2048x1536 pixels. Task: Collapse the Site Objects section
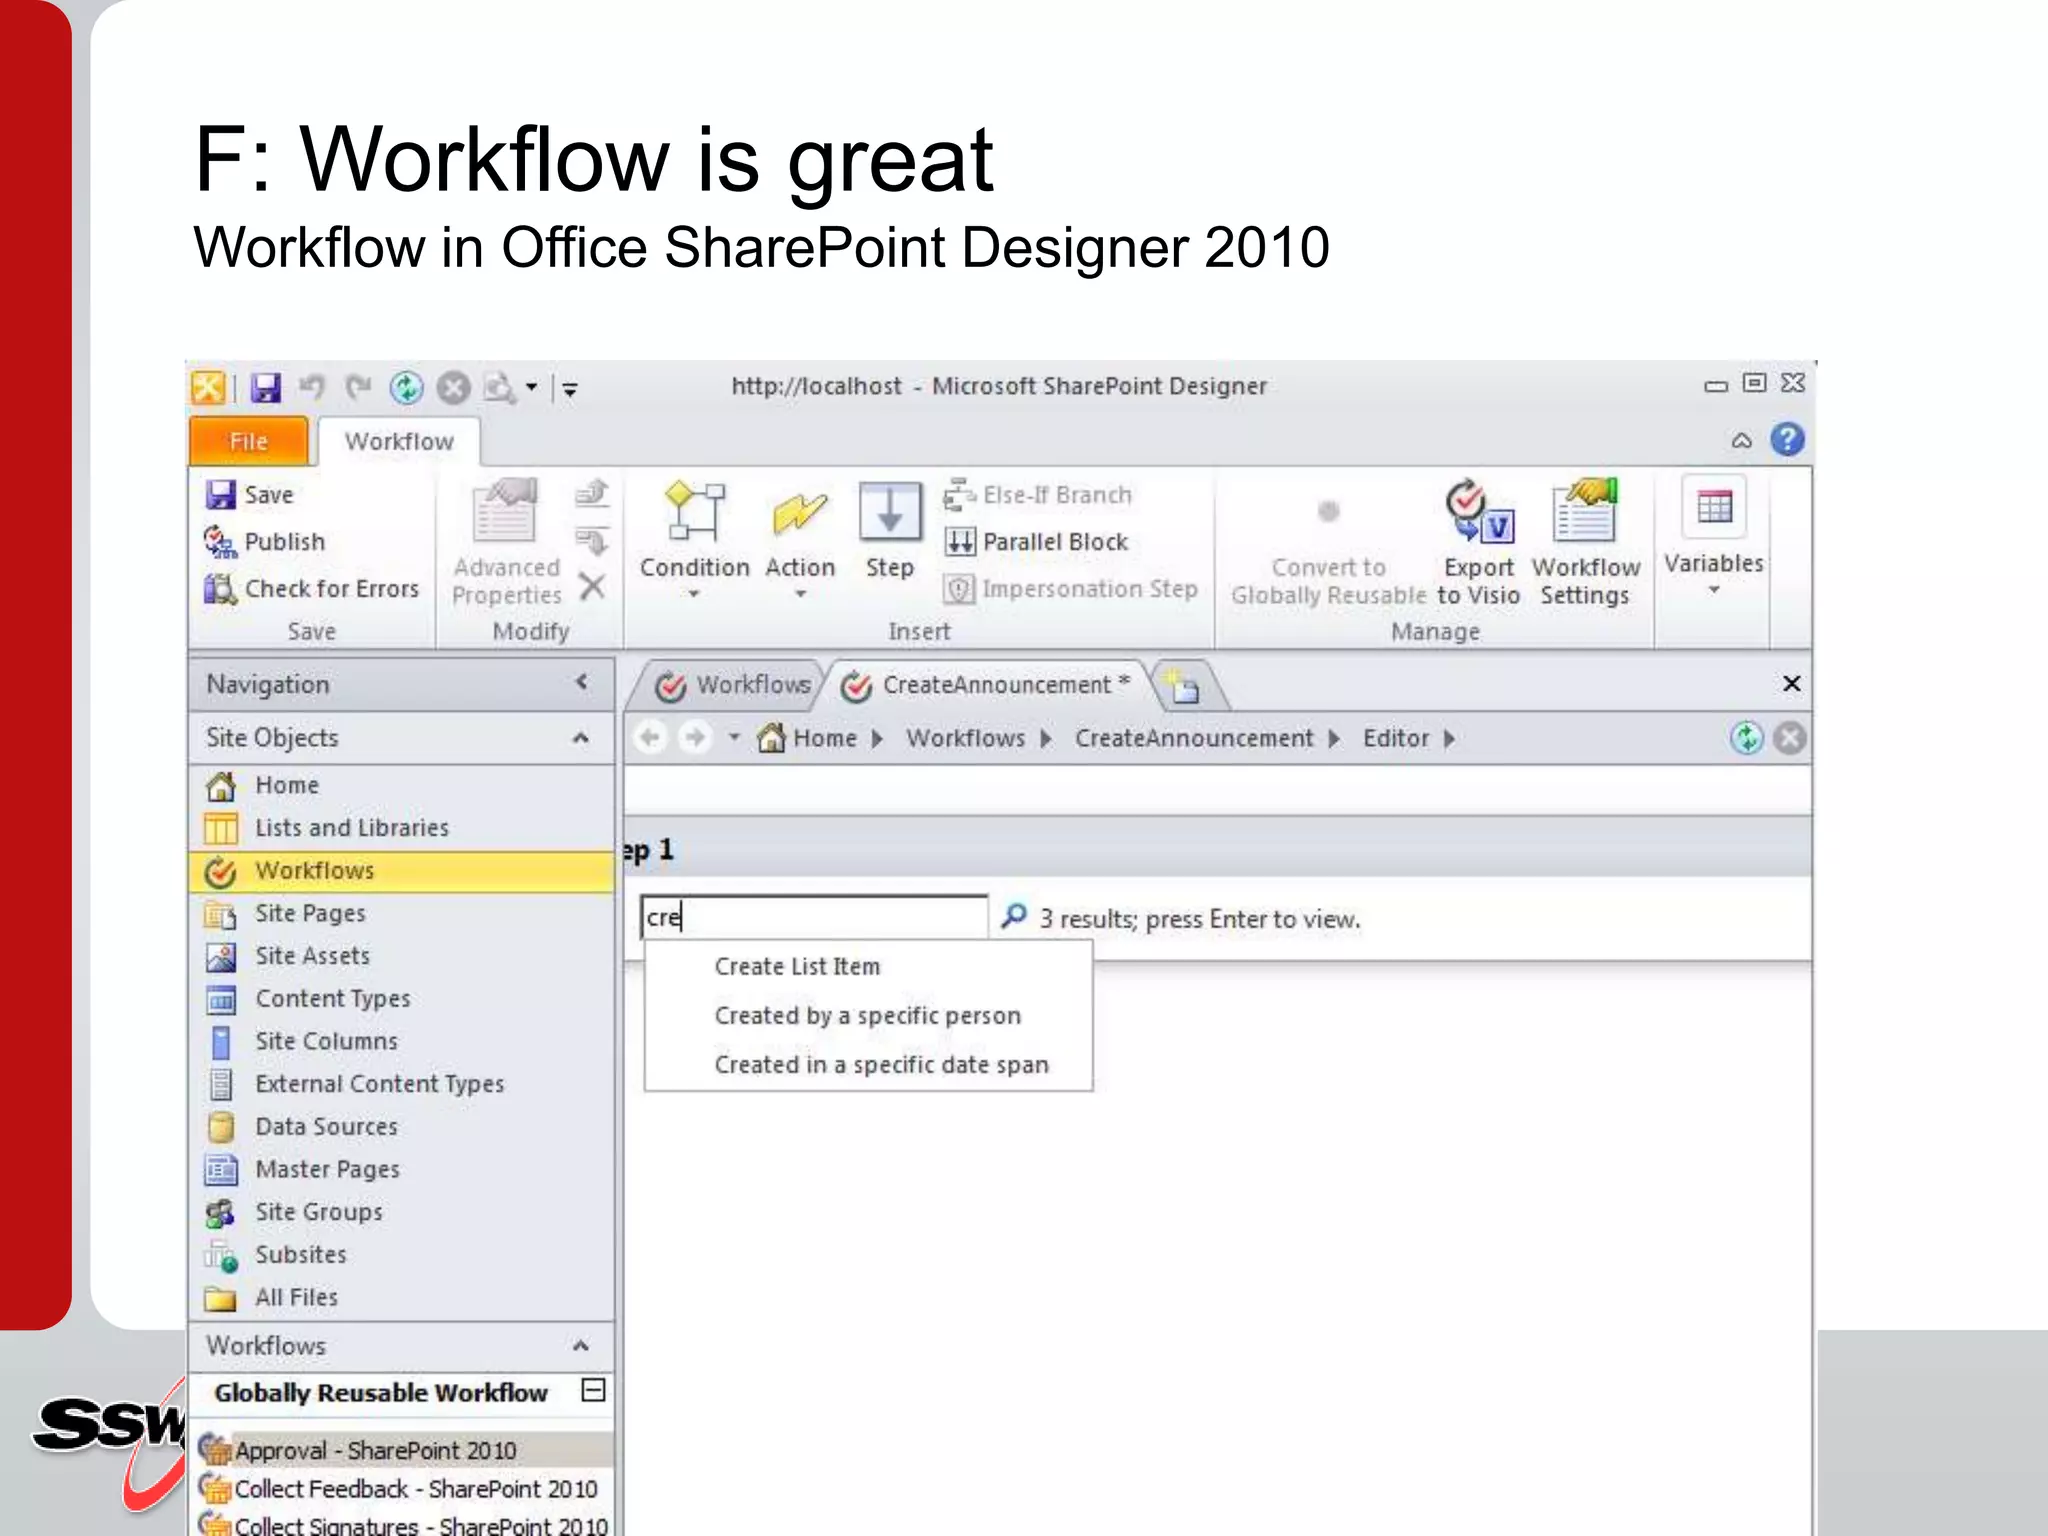tap(580, 738)
